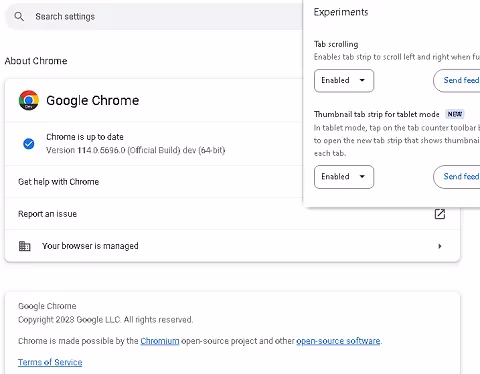Click the NEW badge on Thumbnail tab strip
Viewport: 480px width, 374px height.
coord(455,114)
